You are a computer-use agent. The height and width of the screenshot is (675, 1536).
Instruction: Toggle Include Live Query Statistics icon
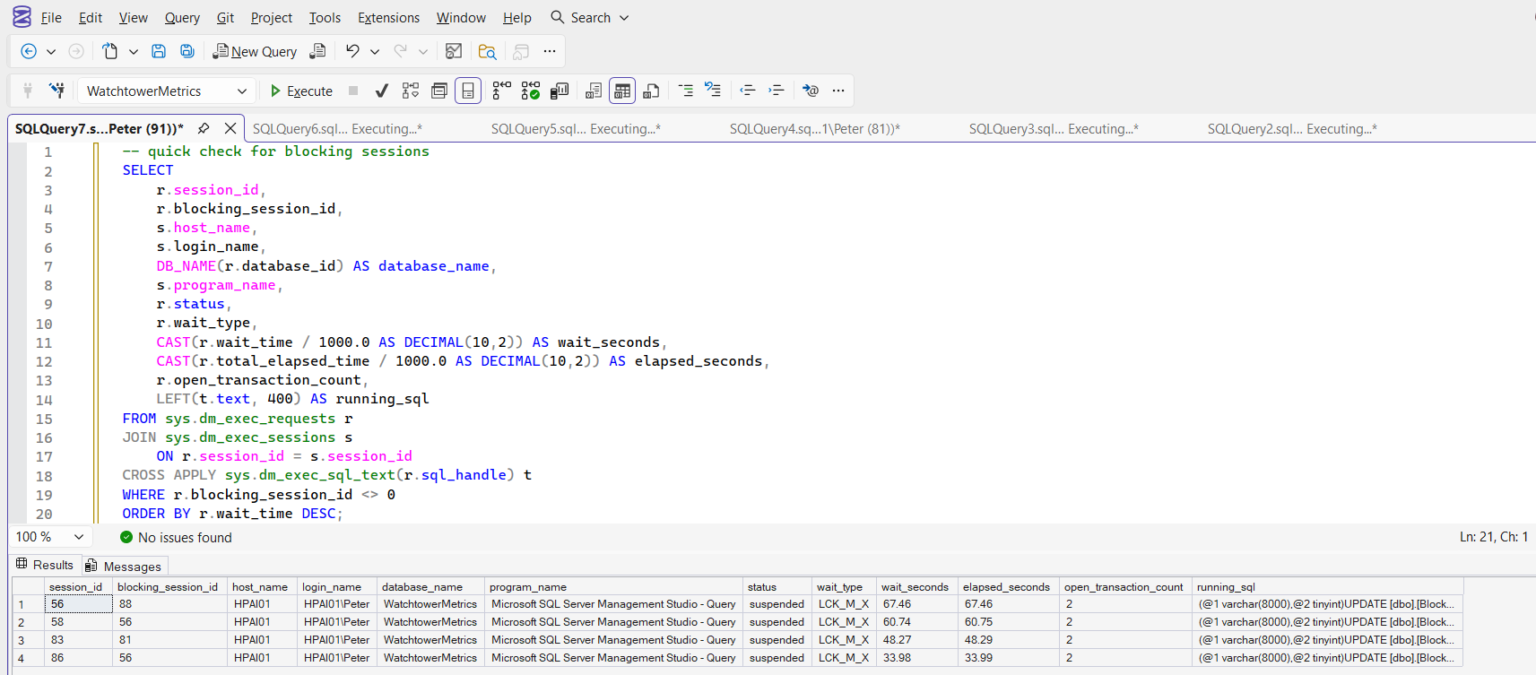tap(531, 91)
